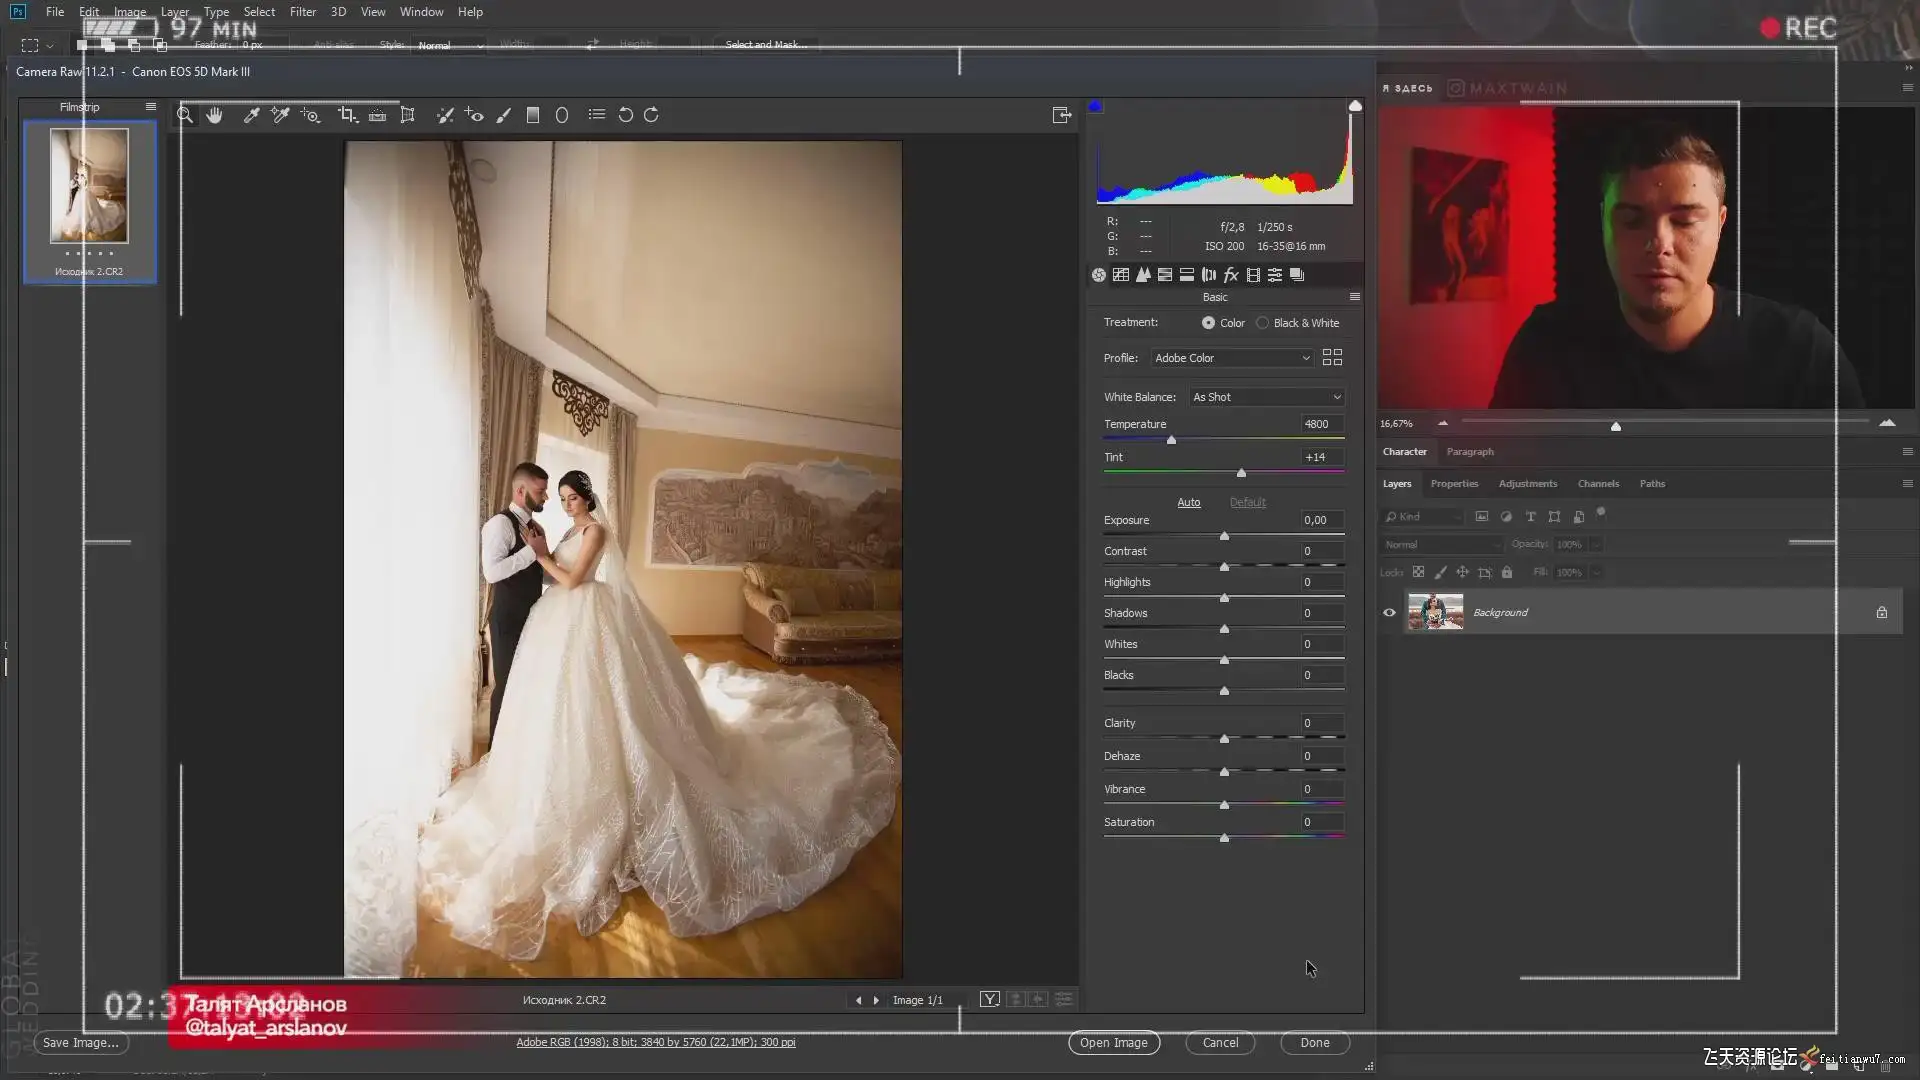Image resolution: width=1920 pixels, height=1080 pixels.
Task: Open the Filter menu
Action: tap(302, 12)
